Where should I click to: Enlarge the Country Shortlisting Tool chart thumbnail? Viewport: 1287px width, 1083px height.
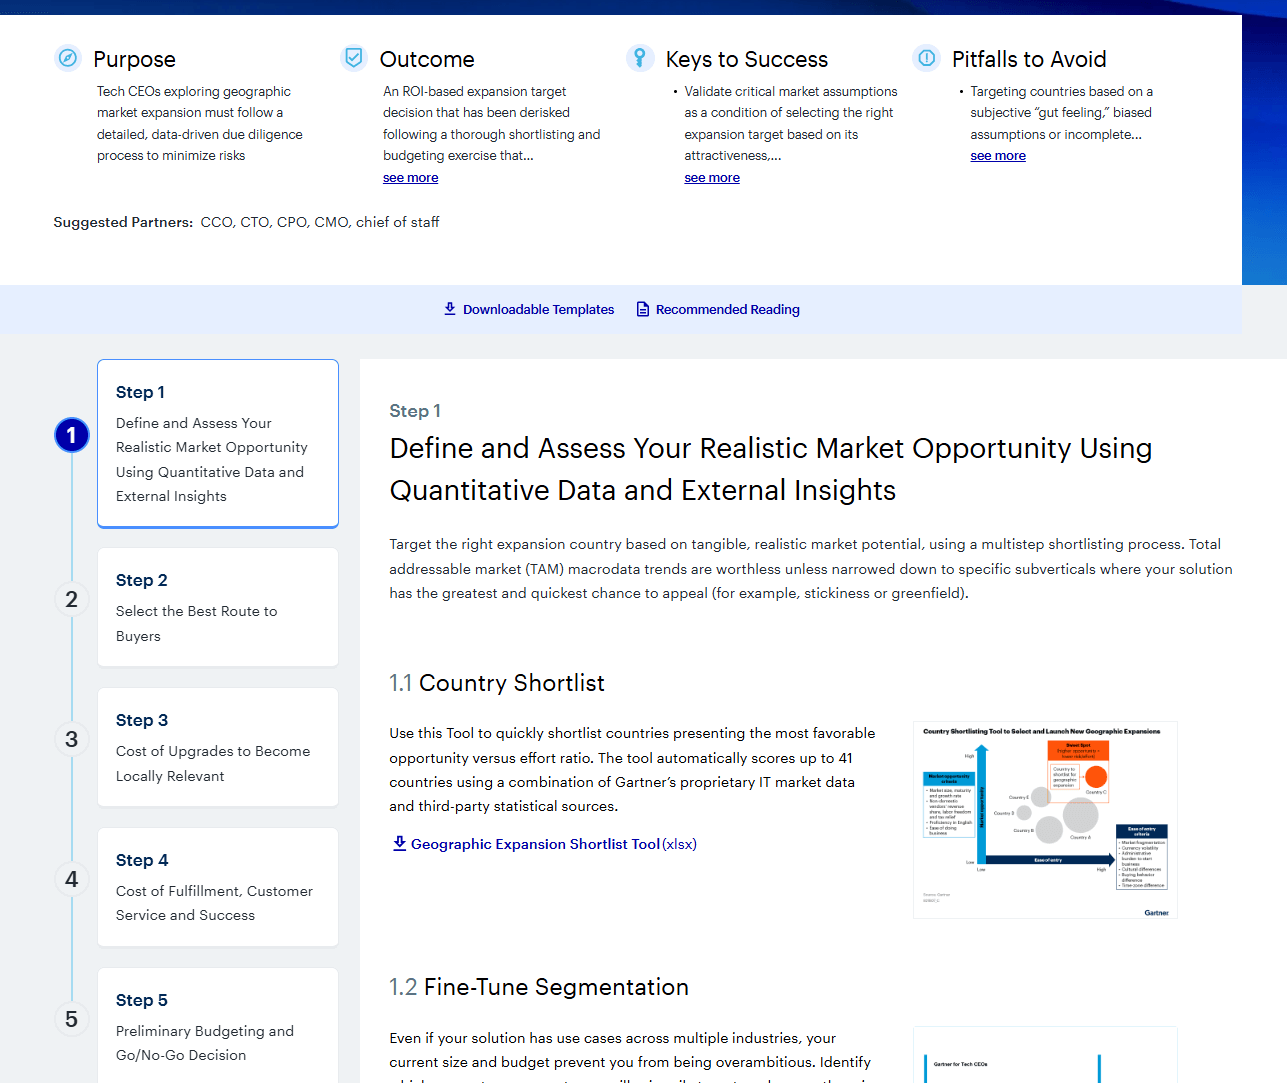[x=1045, y=819]
